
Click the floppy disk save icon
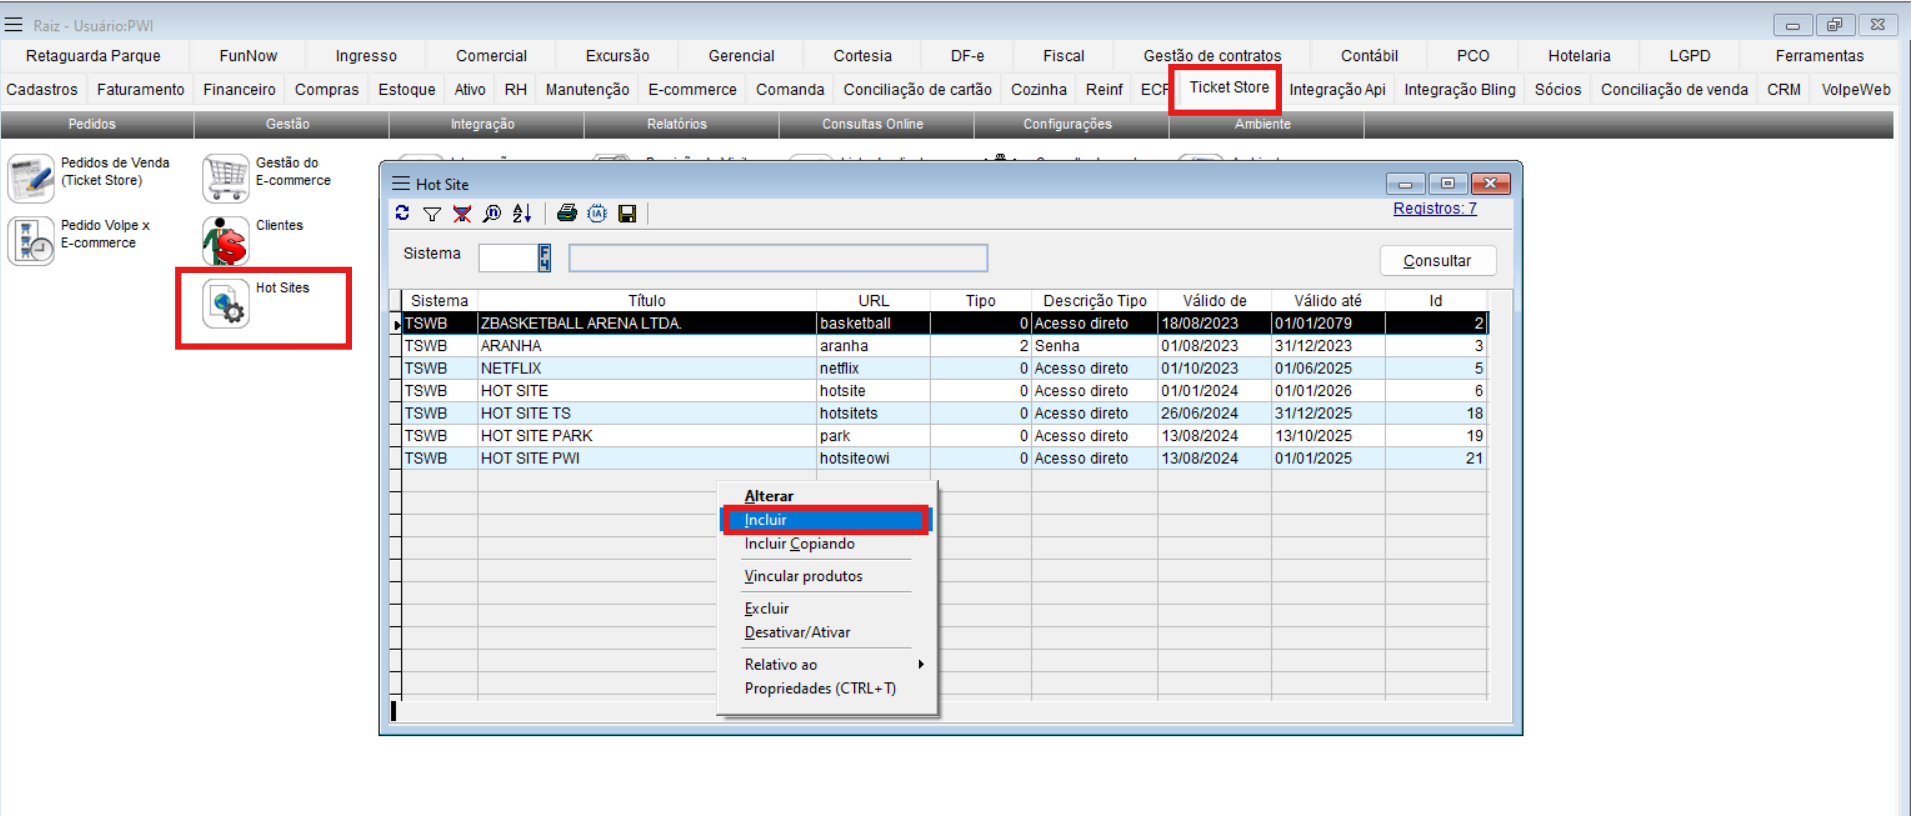(x=627, y=213)
